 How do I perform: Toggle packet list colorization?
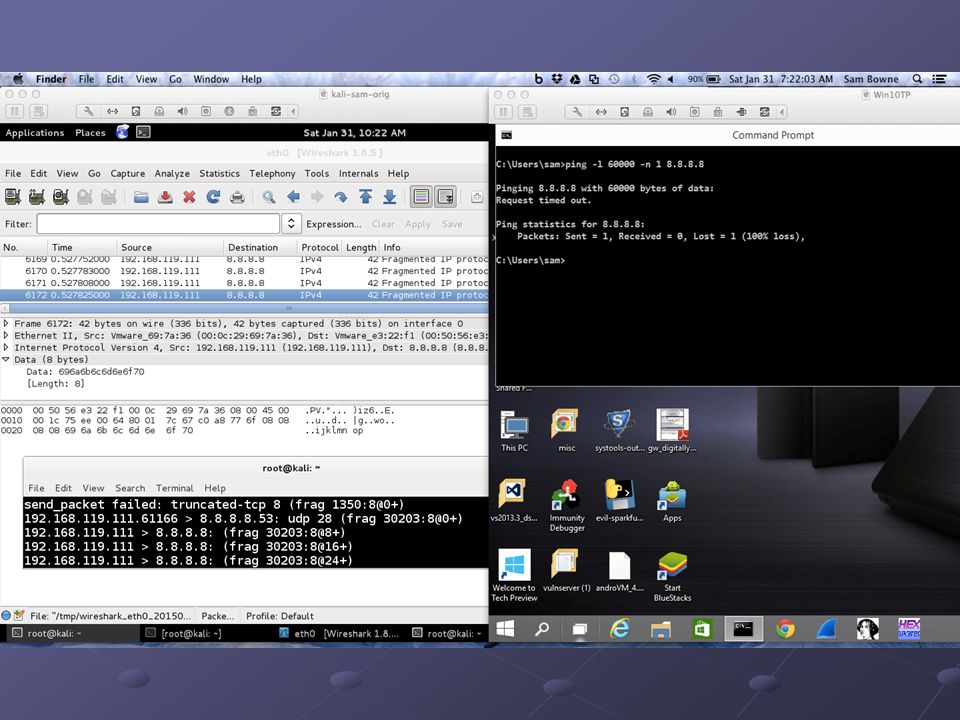421,197
